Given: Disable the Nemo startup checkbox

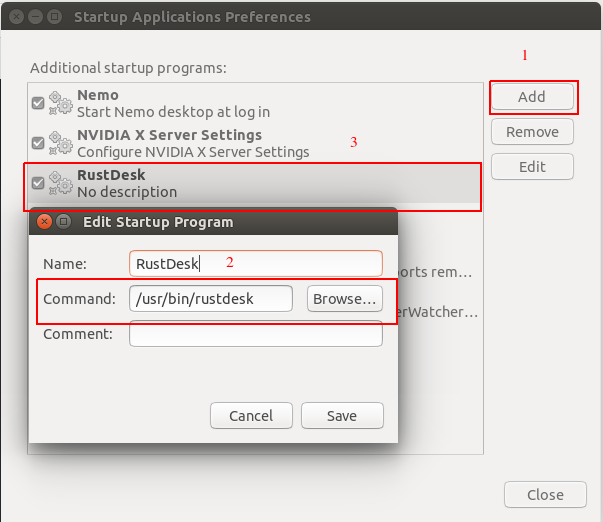Looking at the screenshot, I should [x=38, y=103].
